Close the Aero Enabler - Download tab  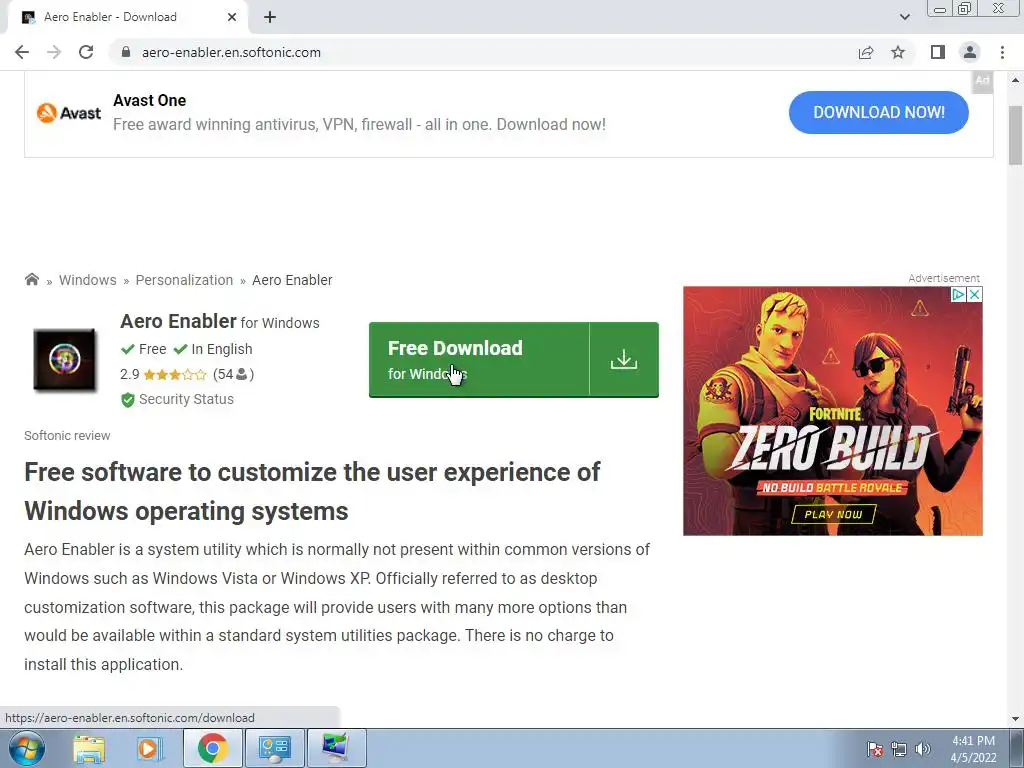[x=232, y=17]
